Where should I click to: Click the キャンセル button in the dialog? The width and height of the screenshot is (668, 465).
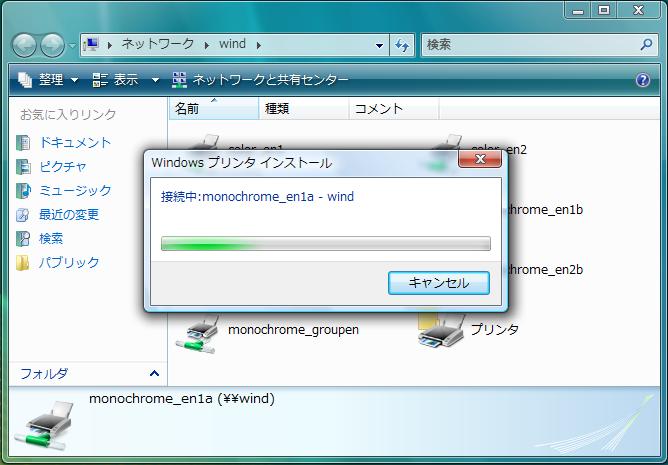pos(439,283)
